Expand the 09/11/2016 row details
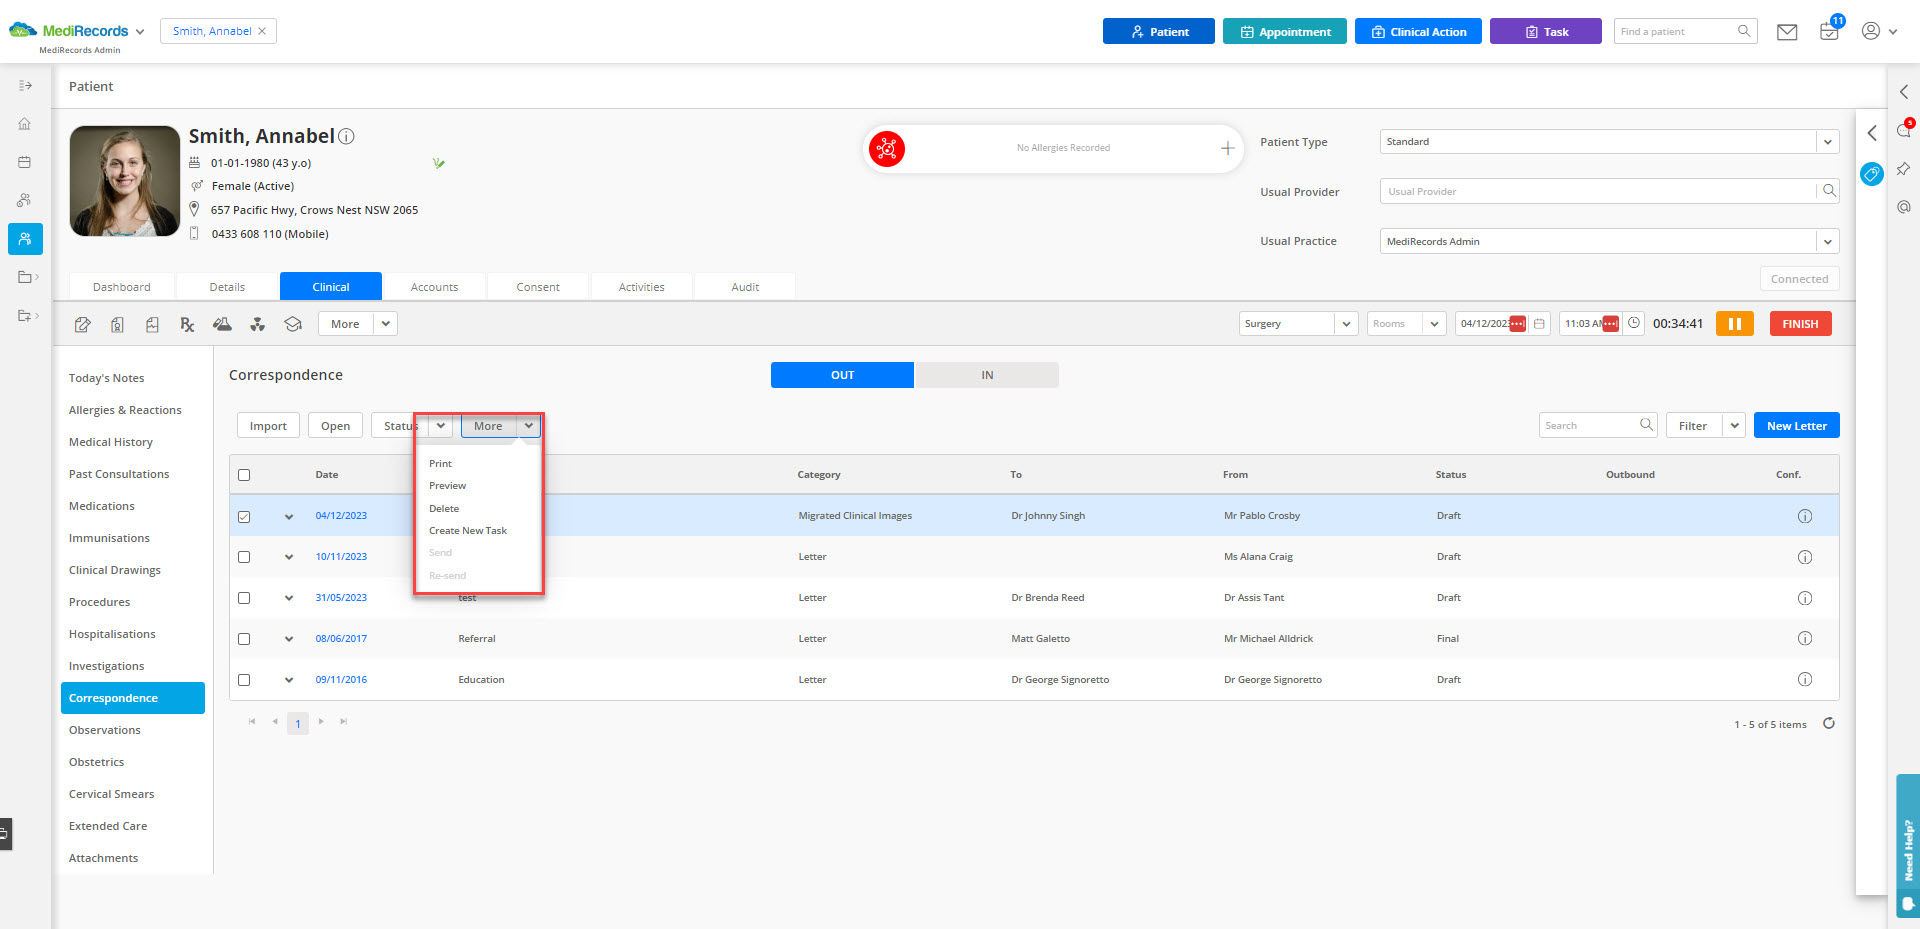Screen dimensions: 1920x929 (x=289, y=680)
